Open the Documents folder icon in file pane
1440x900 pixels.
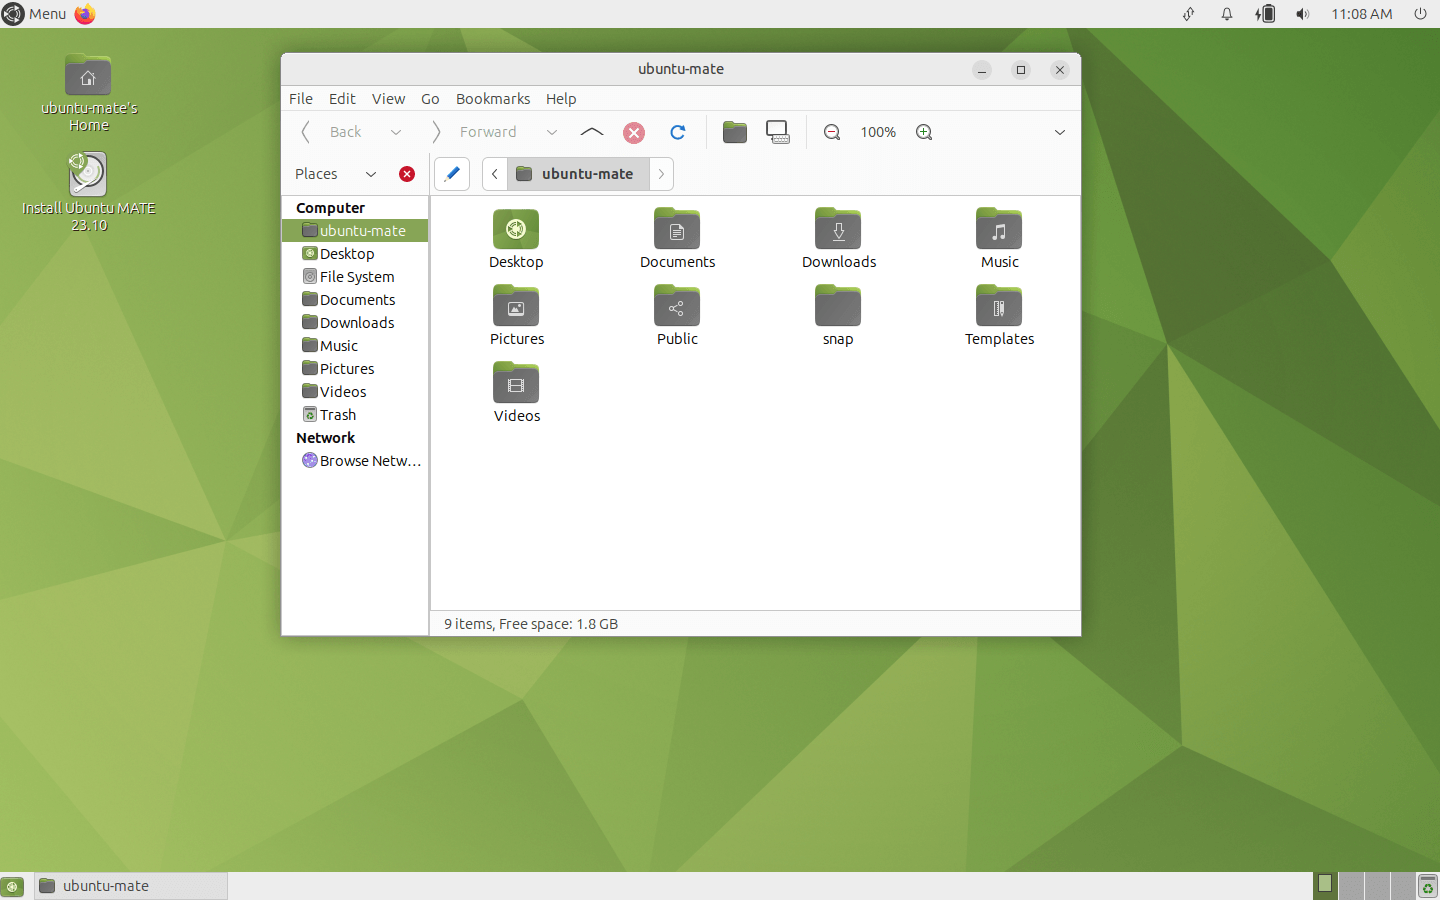coord(677,229)
